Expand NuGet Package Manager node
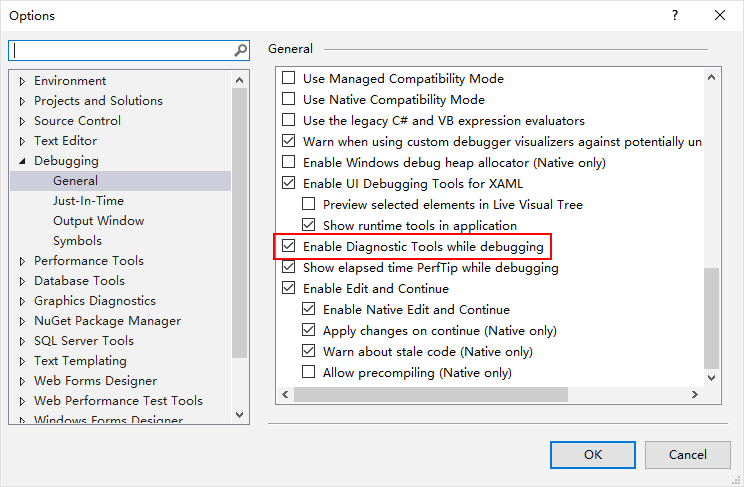 (x=22, y=321)
